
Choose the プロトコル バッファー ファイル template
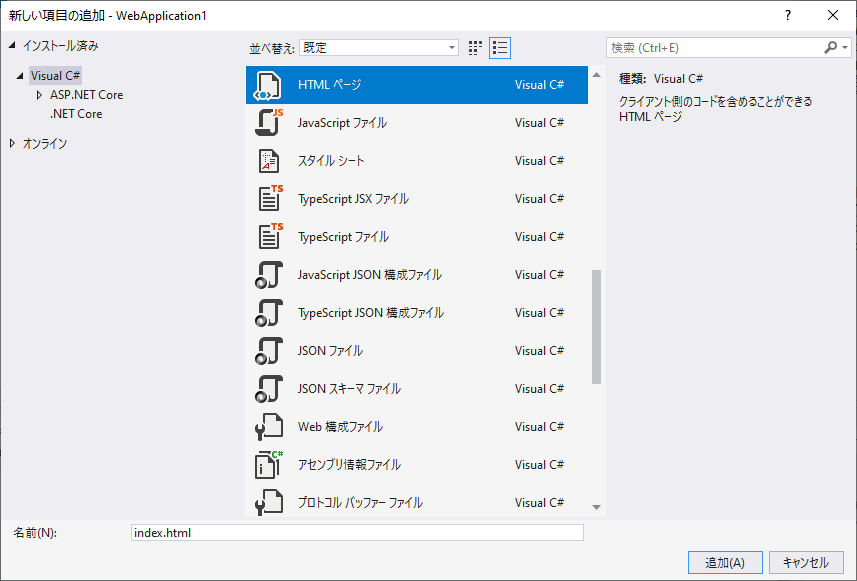[x=417, y=501]
